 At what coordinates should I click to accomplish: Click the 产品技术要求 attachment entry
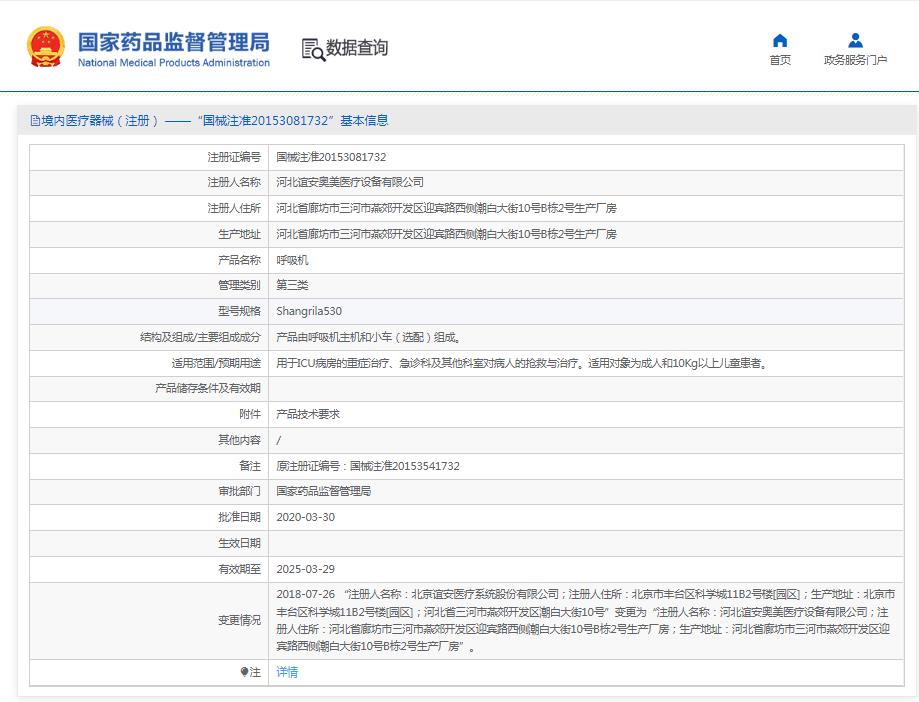click(308, 414)
